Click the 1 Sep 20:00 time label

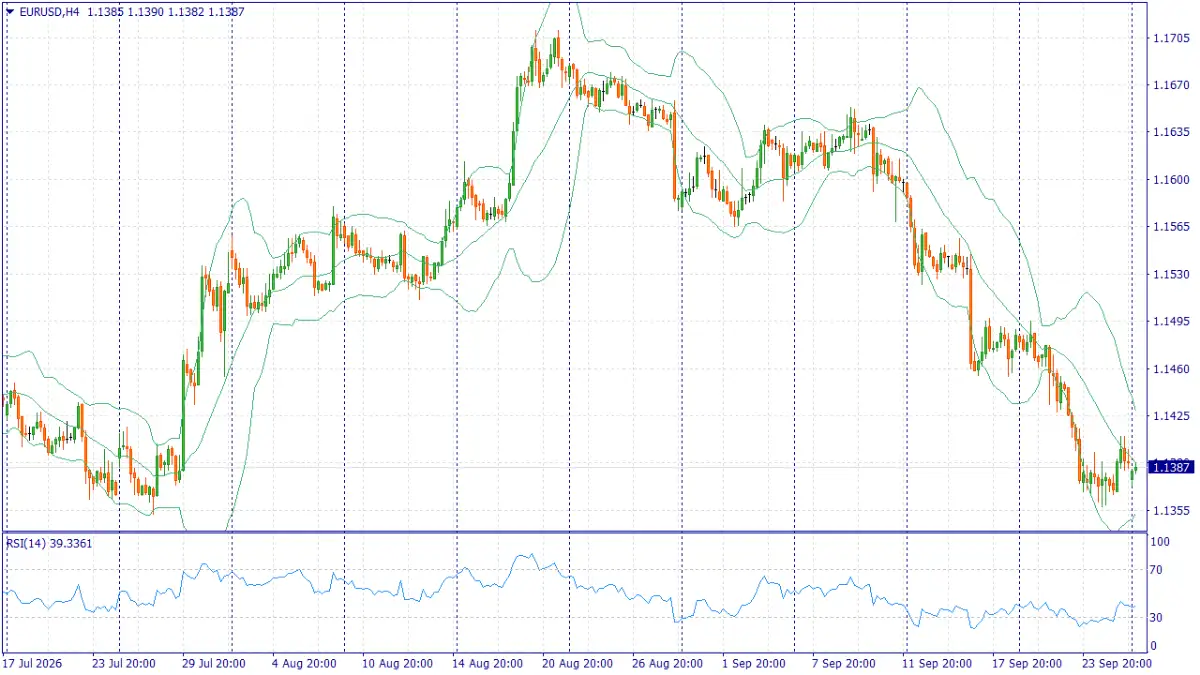[752, 663]
